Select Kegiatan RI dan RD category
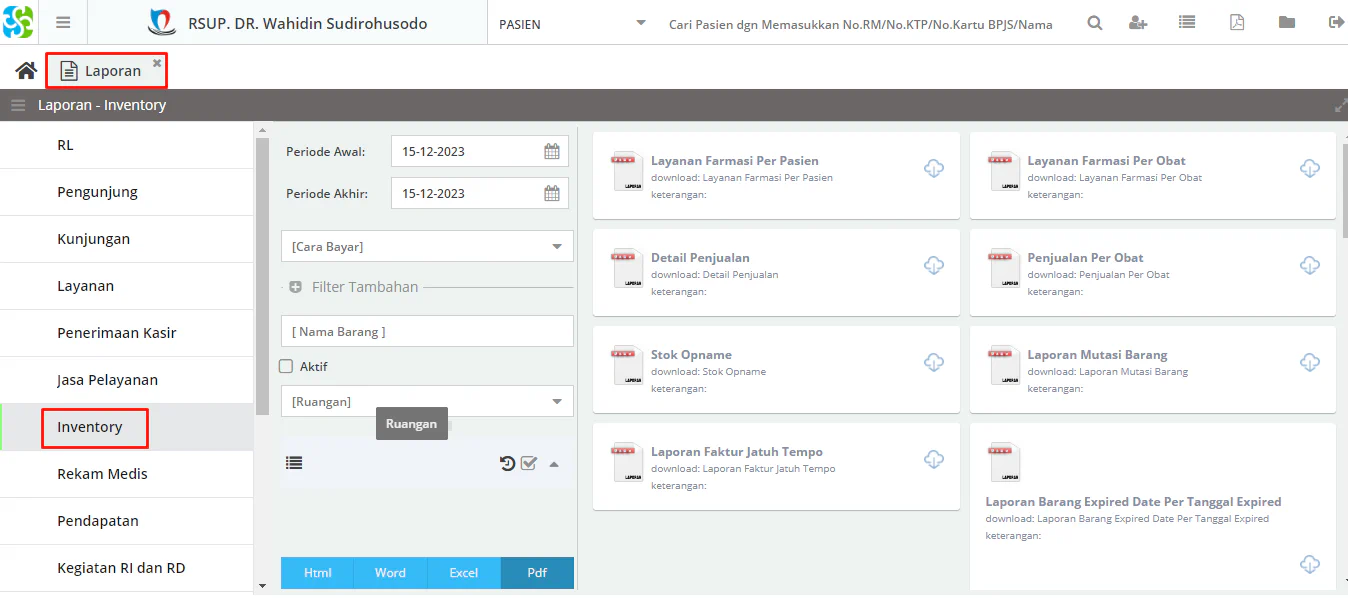This screenshot has height=598, width=1348. [x=126, y=568]
